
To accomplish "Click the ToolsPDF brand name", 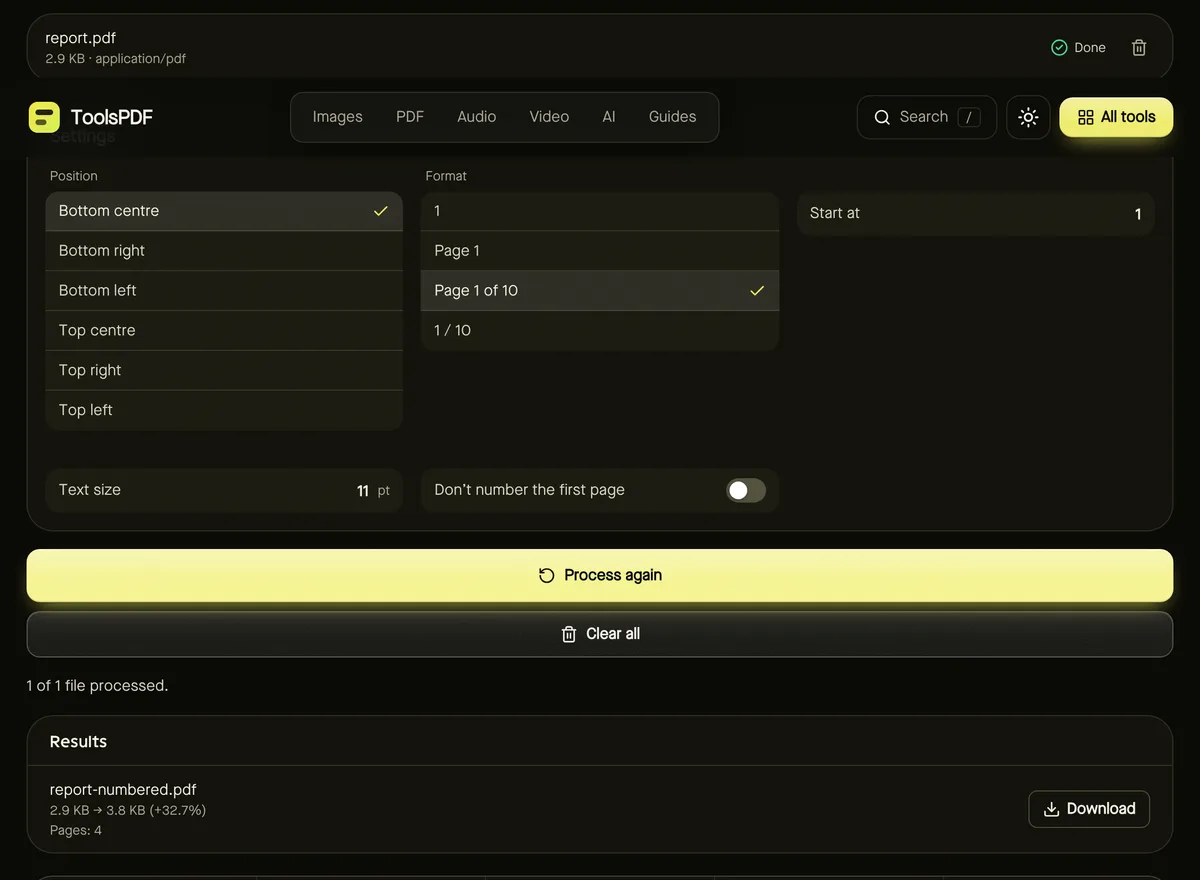I will point(112,117).
